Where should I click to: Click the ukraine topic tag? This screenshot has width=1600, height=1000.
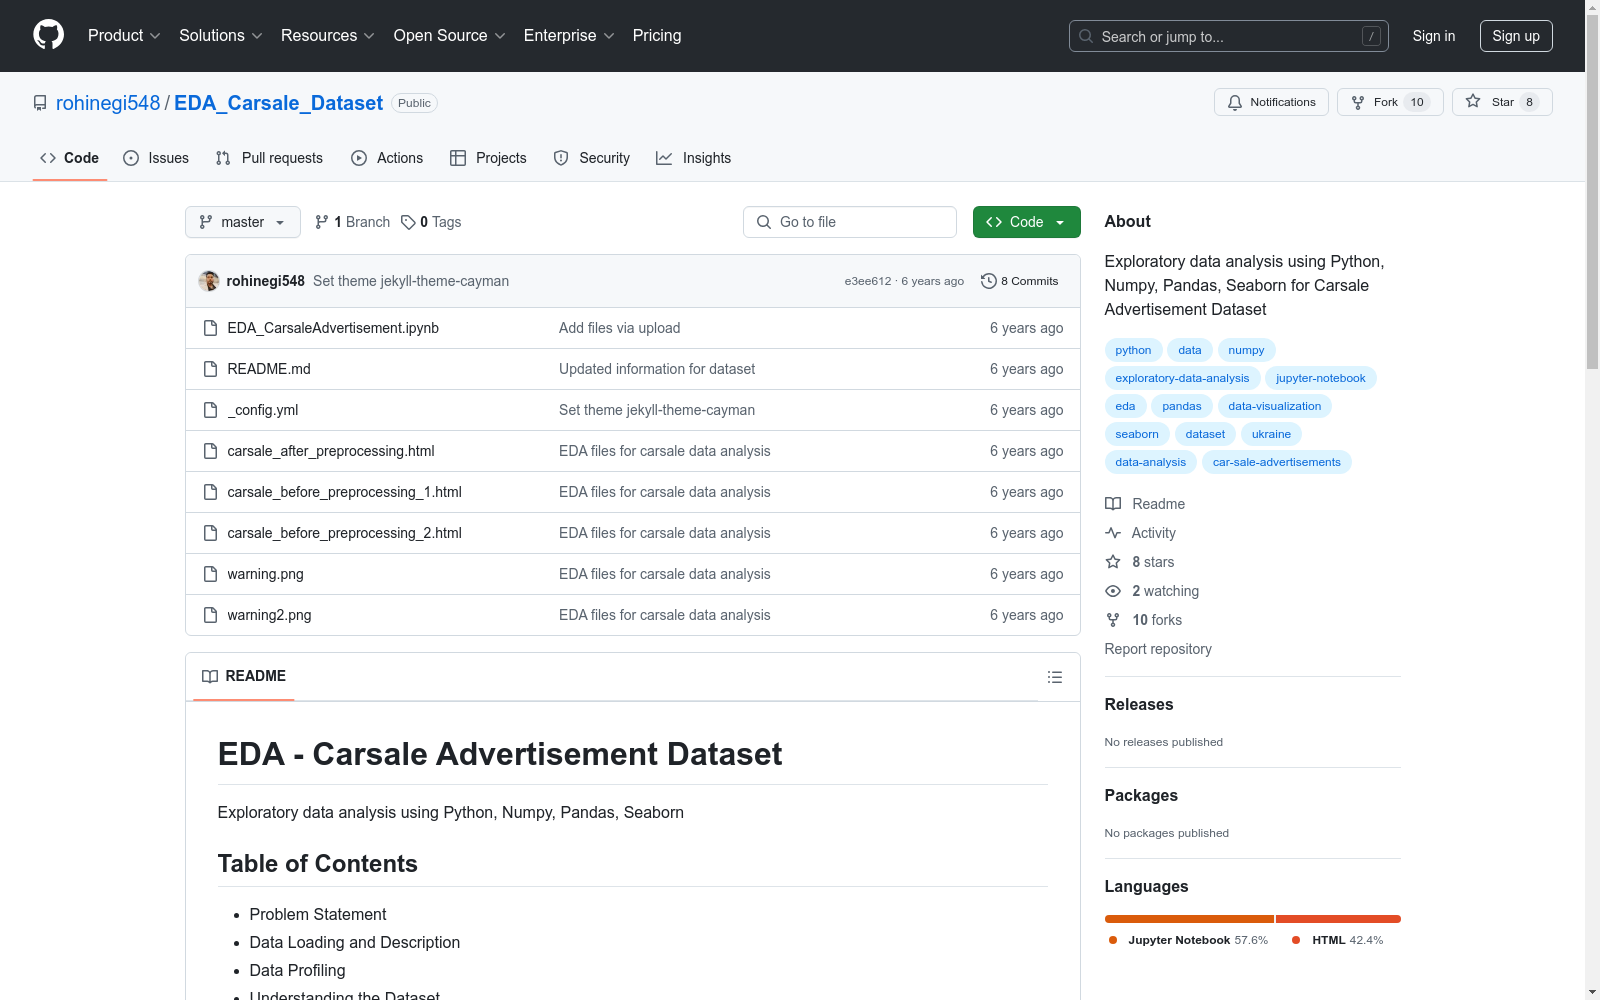tap(1271, 434)
